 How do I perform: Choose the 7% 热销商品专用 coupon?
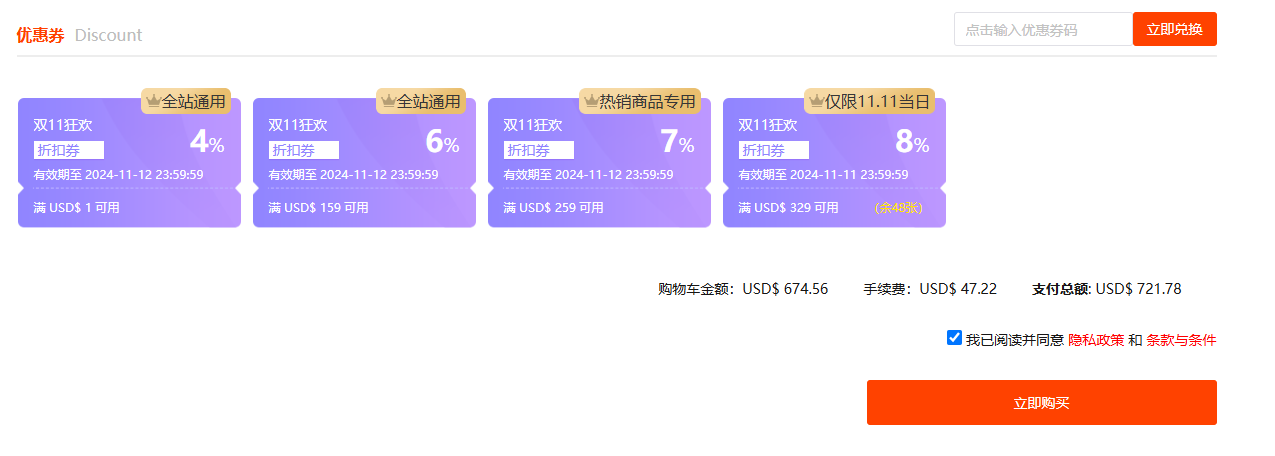[x=599, y=162]
